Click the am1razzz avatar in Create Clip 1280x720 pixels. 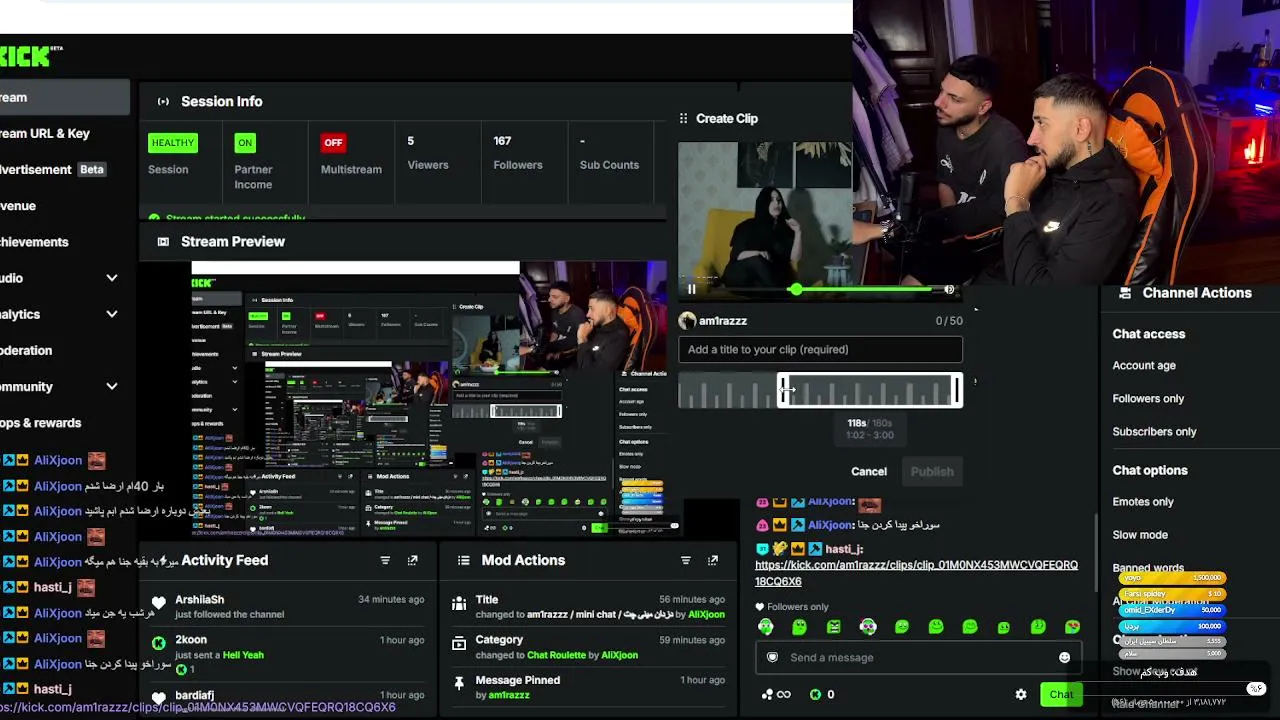[687, 321]
